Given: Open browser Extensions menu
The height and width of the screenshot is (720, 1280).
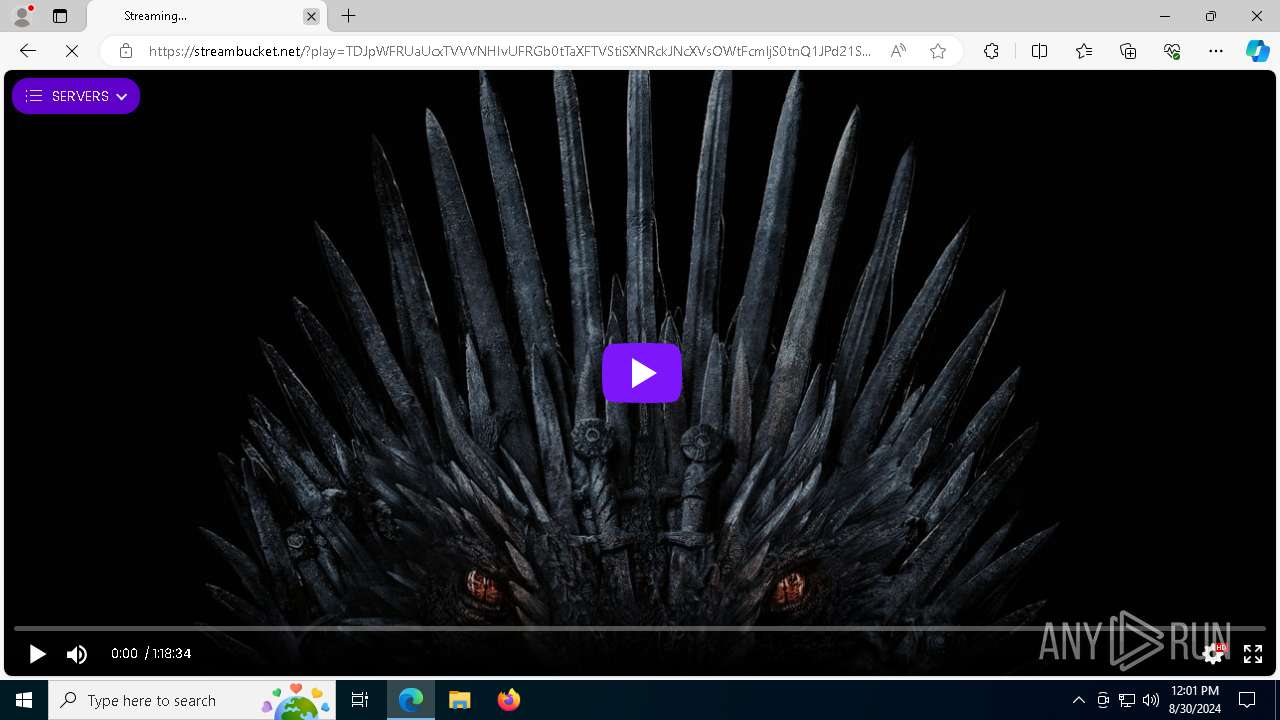Looking at the screenshot, I should pos(991,51).
